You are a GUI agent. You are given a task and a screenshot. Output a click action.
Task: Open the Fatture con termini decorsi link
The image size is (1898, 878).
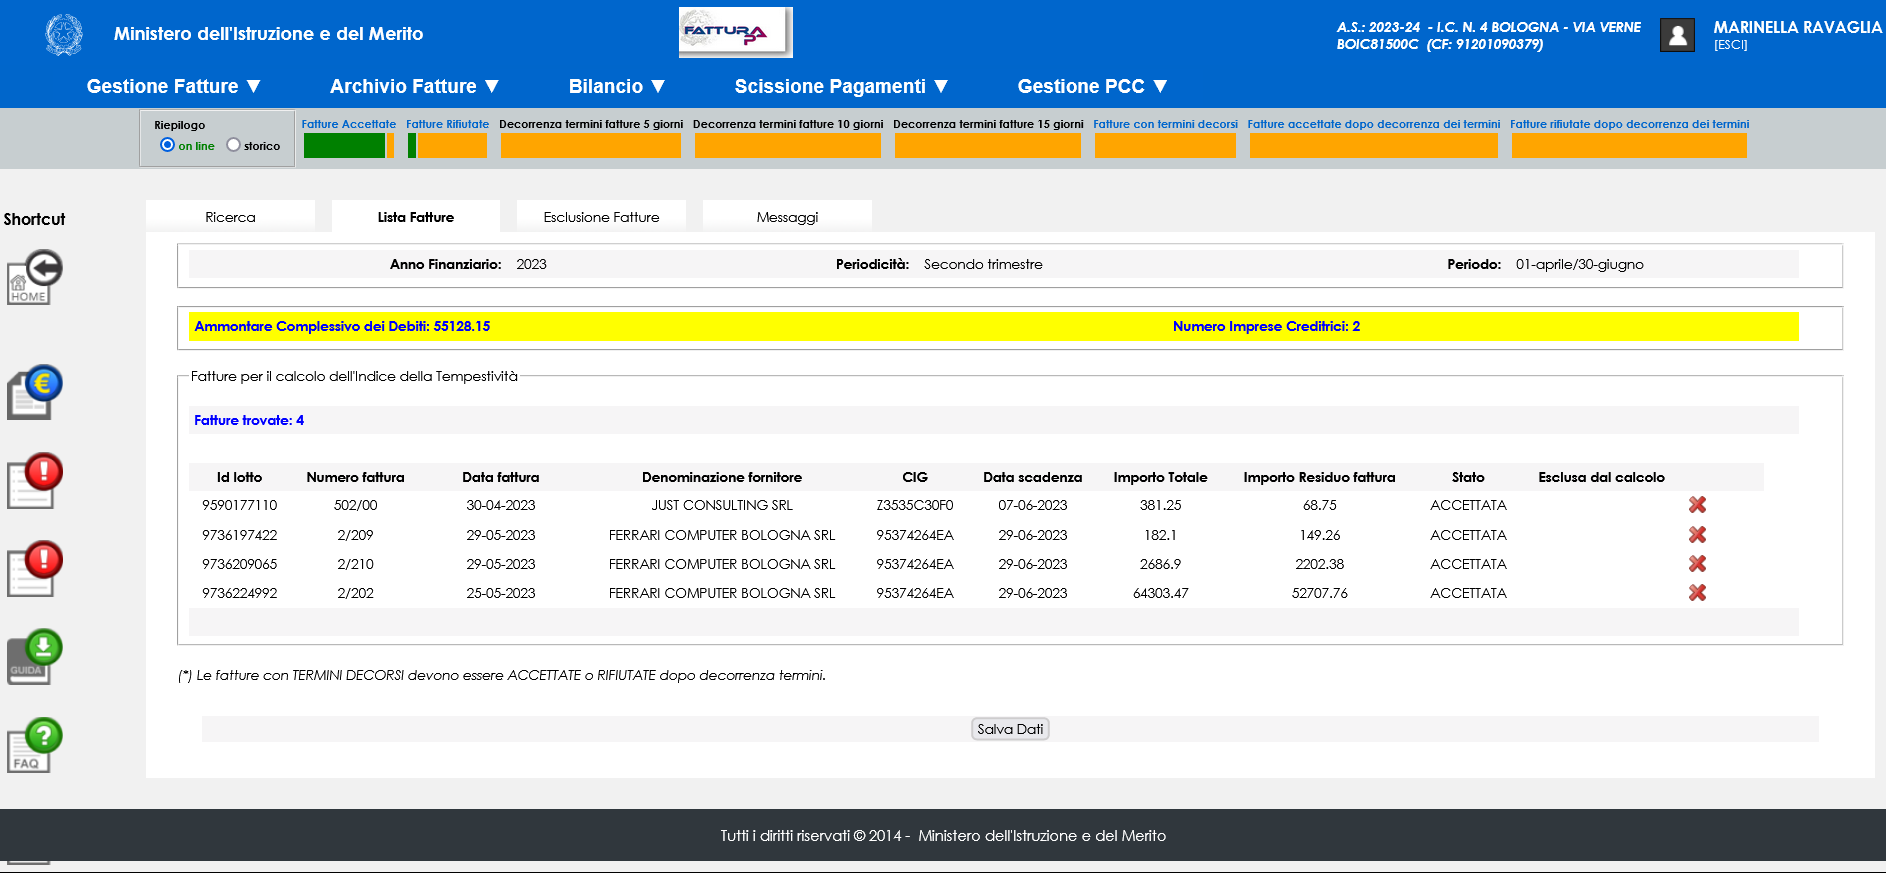1165,124
